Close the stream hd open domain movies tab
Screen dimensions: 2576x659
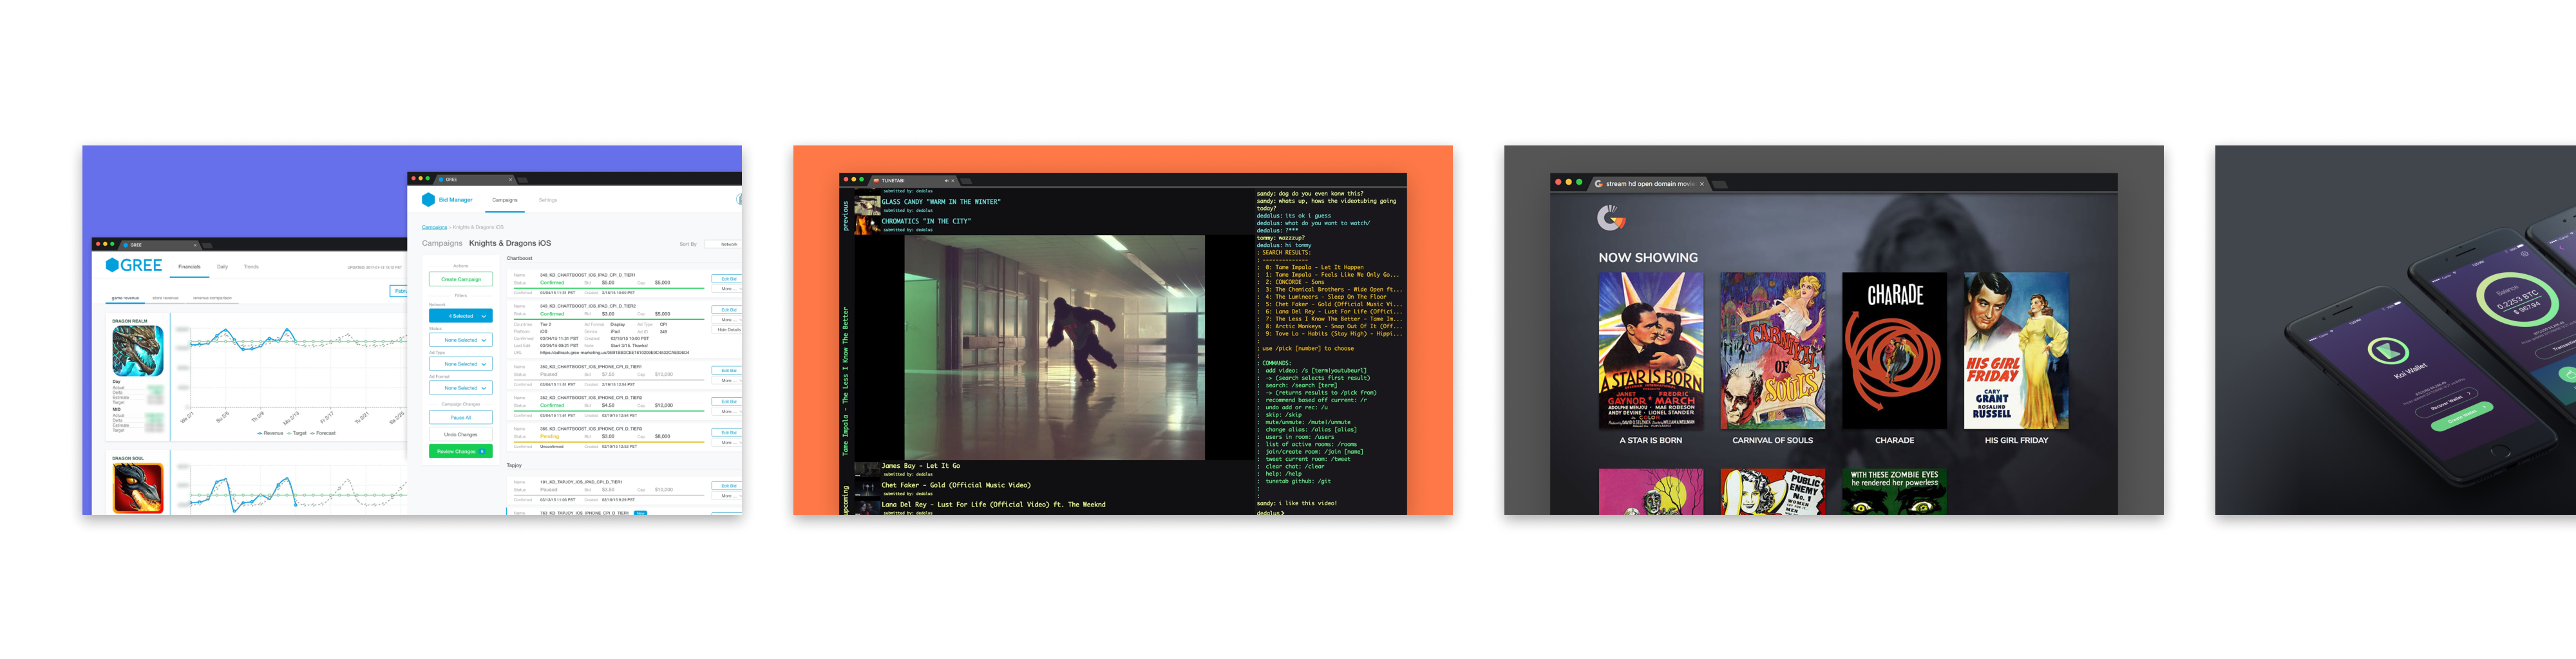coord(1702,184)
